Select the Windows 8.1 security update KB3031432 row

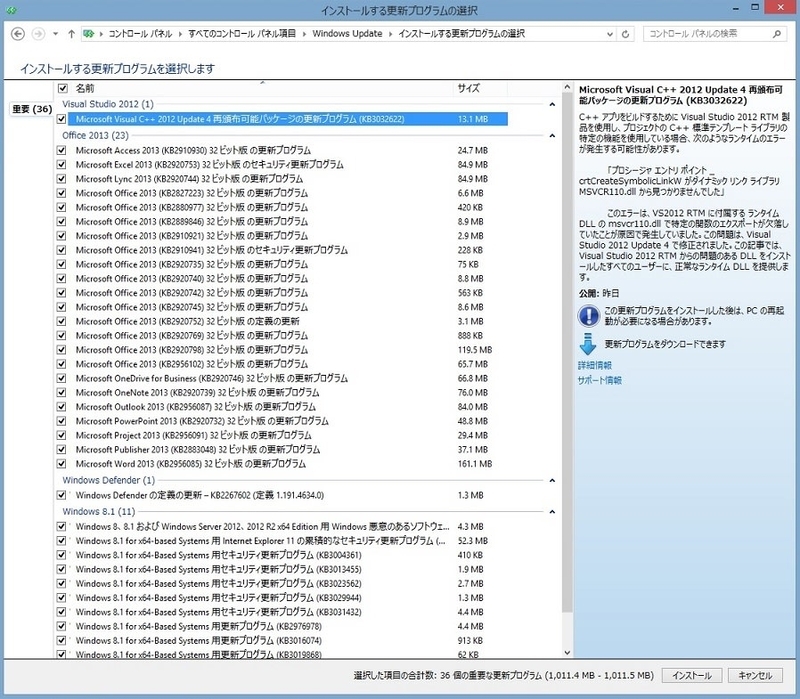click(287, 612)
